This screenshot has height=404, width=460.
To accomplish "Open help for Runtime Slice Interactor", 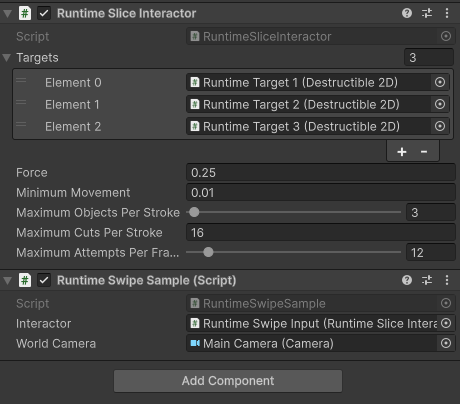I will [x=407, y=13].
